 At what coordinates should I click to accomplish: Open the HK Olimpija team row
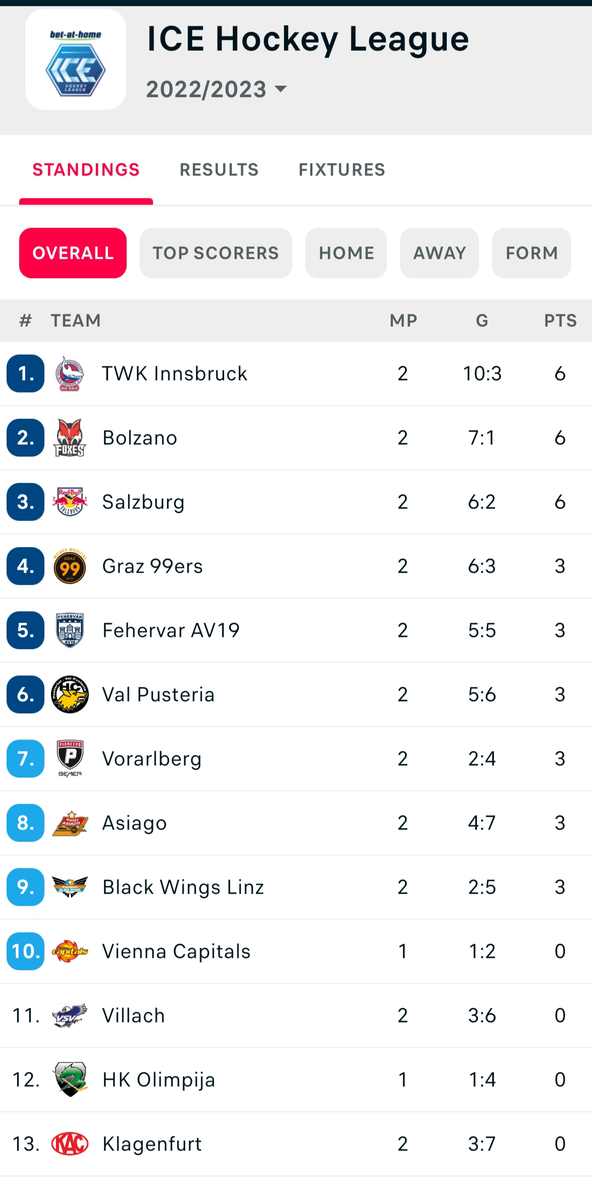[x=296, y=1079]
